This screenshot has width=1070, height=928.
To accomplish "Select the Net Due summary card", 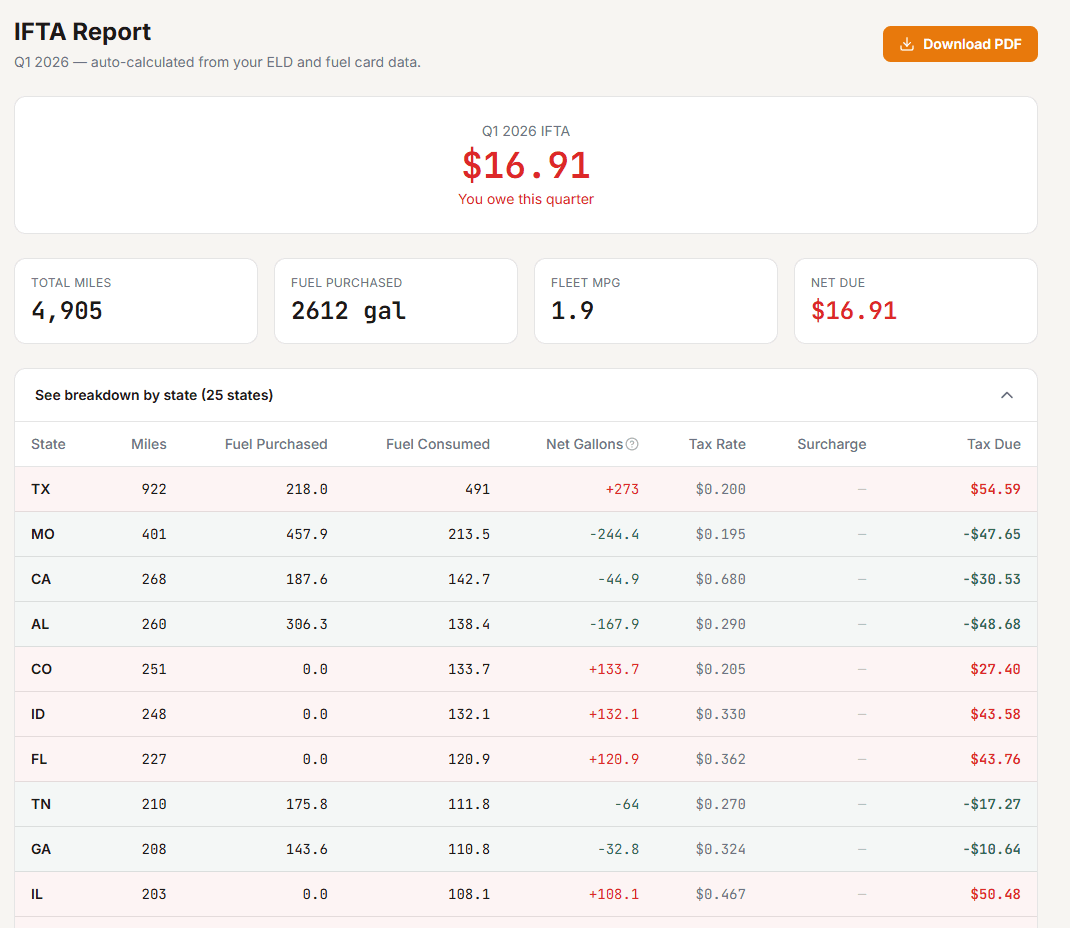I will click(x=916, y=301).
